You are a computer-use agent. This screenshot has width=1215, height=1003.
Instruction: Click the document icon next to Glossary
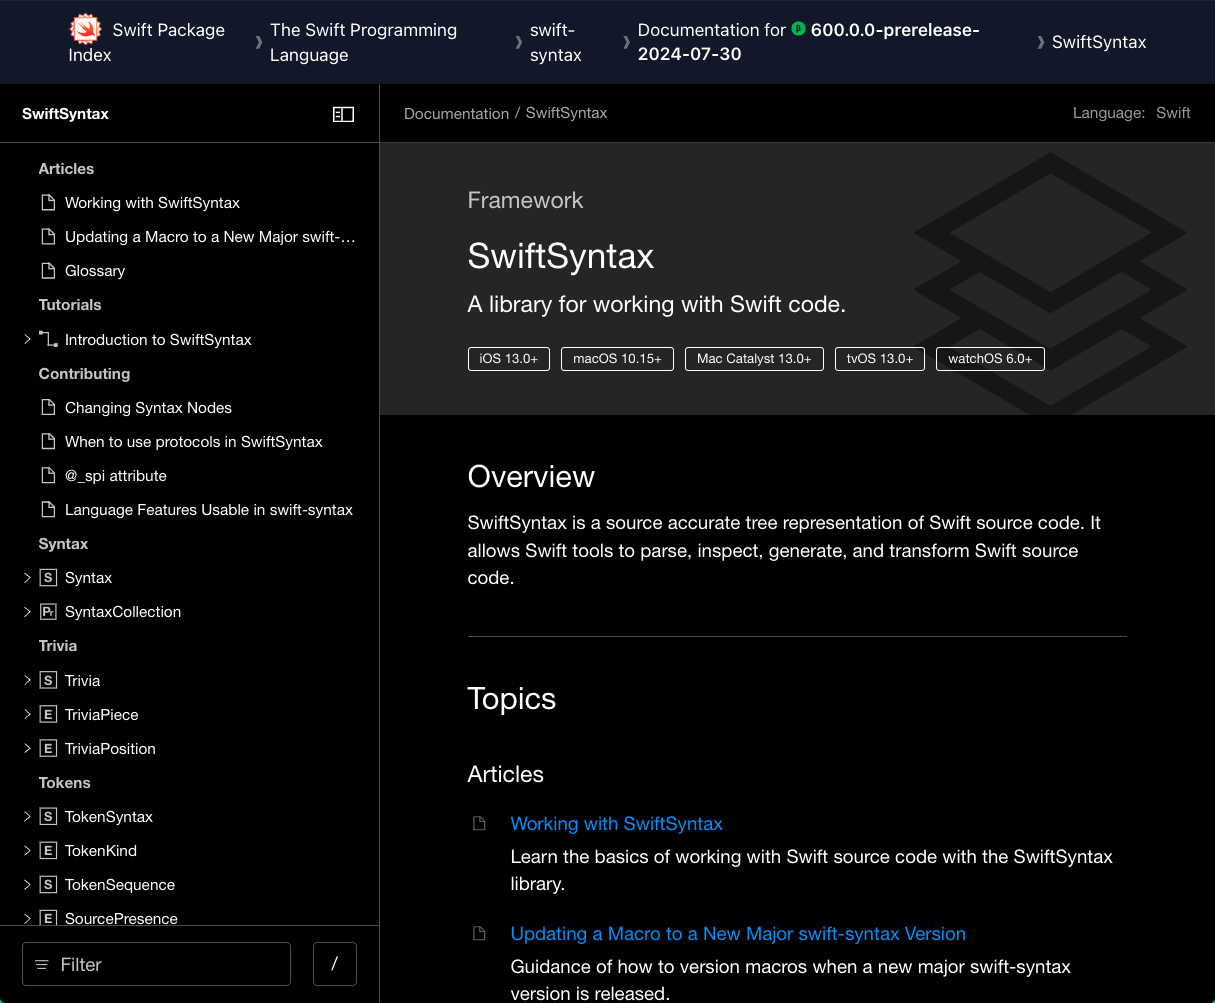(47, 271)
